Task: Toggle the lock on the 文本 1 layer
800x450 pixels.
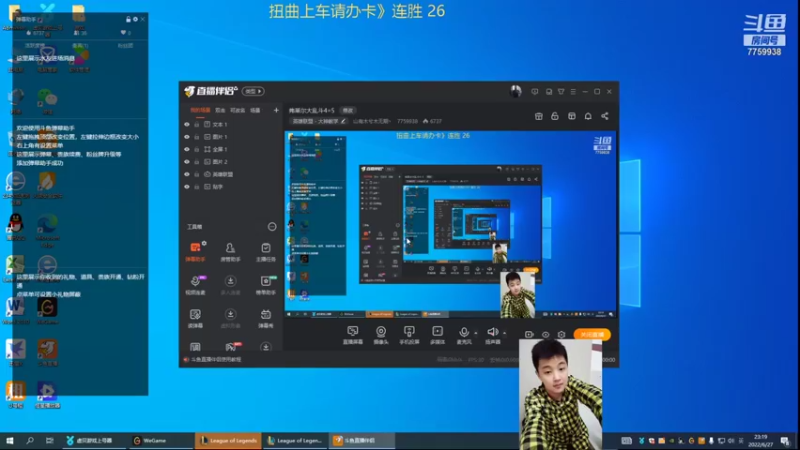Action: (x=196, y=124)
